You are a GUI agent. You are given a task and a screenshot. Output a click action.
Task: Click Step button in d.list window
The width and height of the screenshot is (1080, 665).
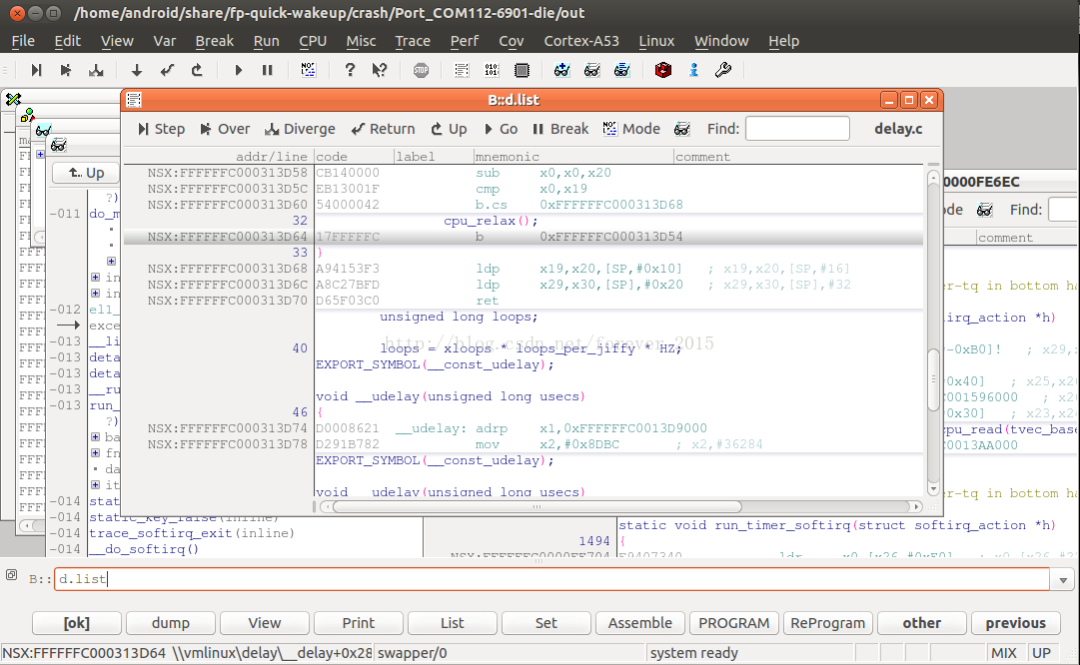tap(161, 129)
